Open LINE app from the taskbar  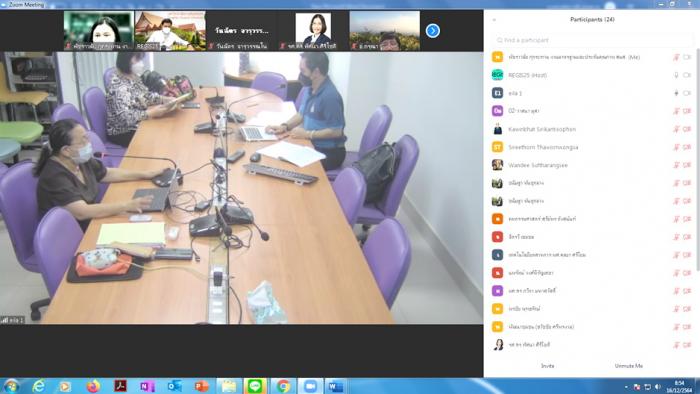[x=255, y=386]
